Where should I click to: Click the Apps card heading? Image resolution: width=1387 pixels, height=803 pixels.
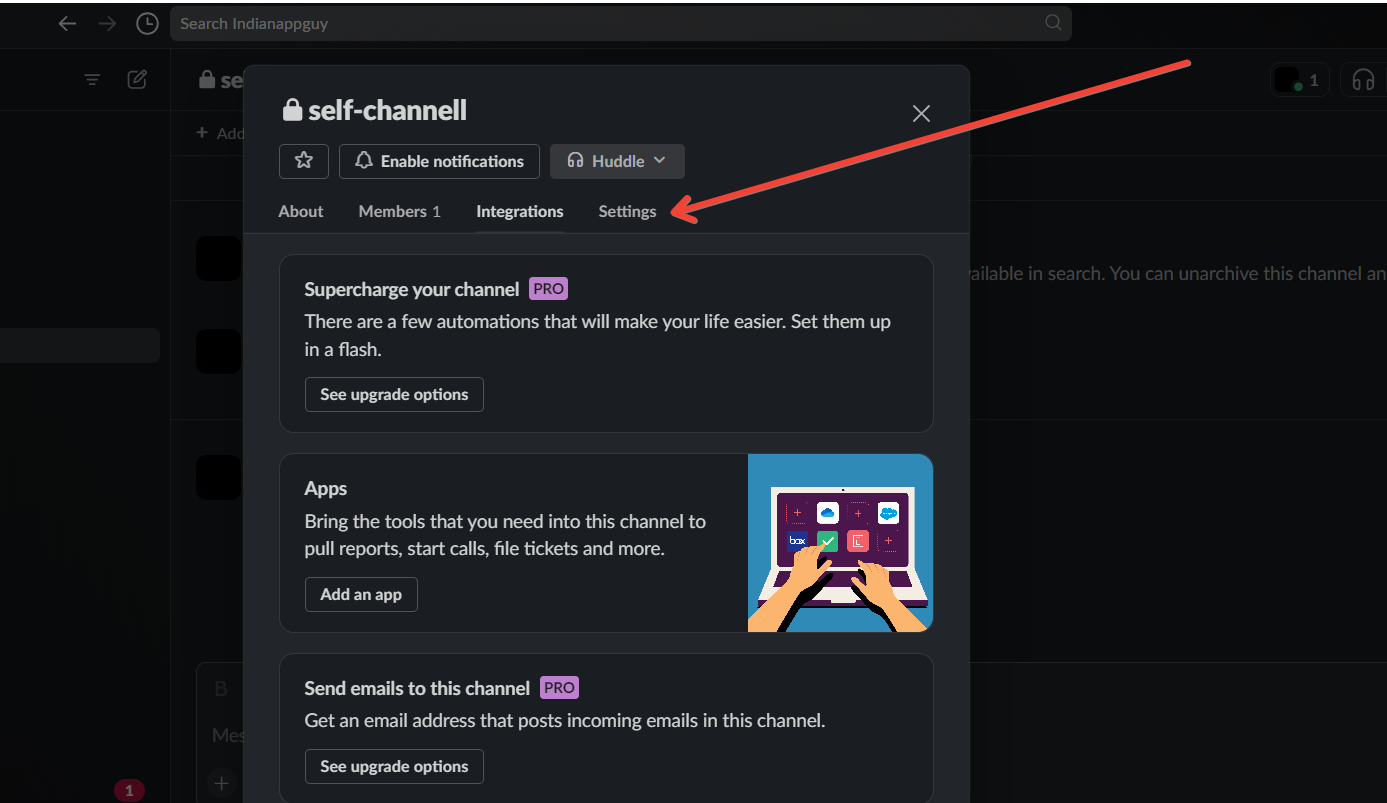(326, 489)
